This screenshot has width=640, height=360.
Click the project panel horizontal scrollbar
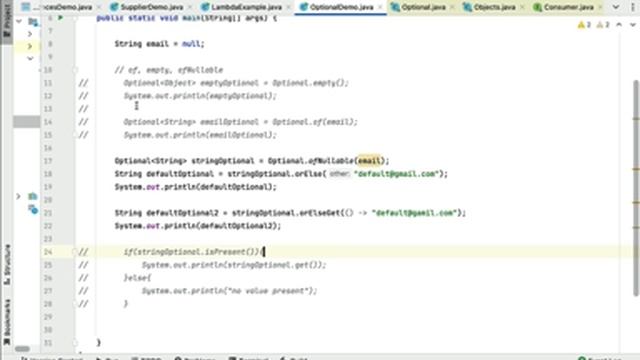coord(22,349)
